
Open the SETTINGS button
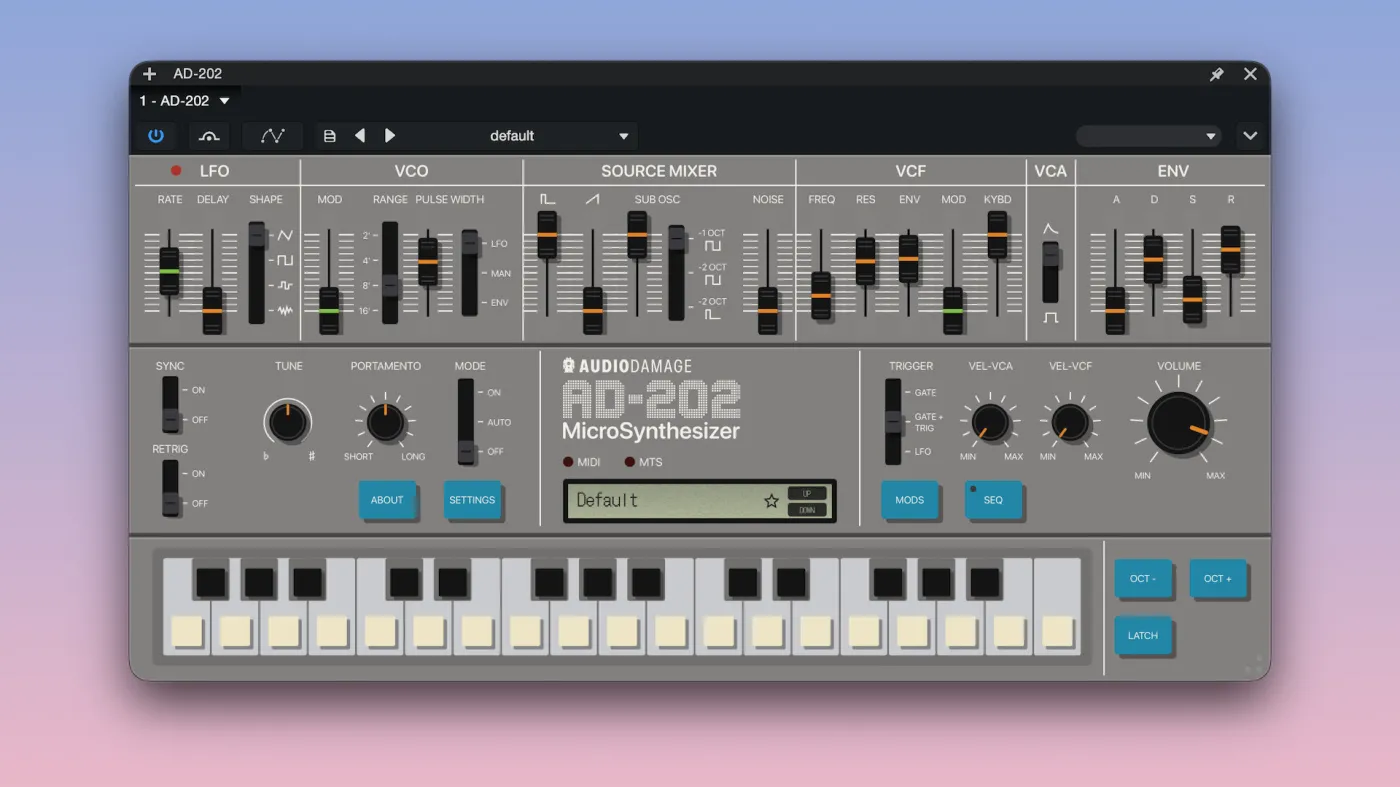pyautogui.click(x=472, y=500)
